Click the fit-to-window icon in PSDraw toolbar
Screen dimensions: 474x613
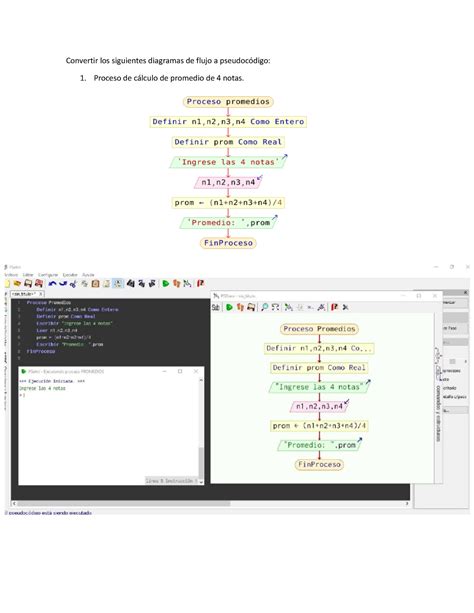[x=275, y=307]
